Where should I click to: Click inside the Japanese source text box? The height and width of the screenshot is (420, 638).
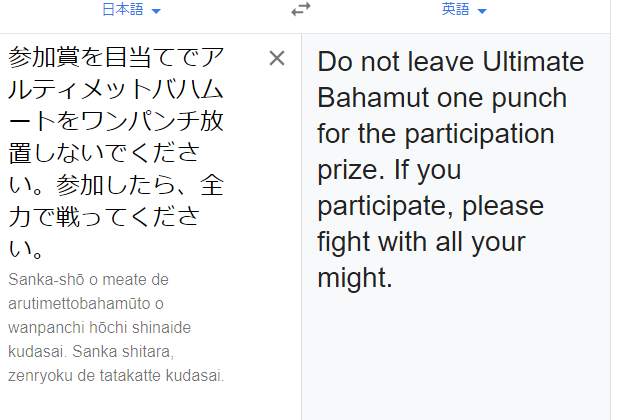coord(120,150)
